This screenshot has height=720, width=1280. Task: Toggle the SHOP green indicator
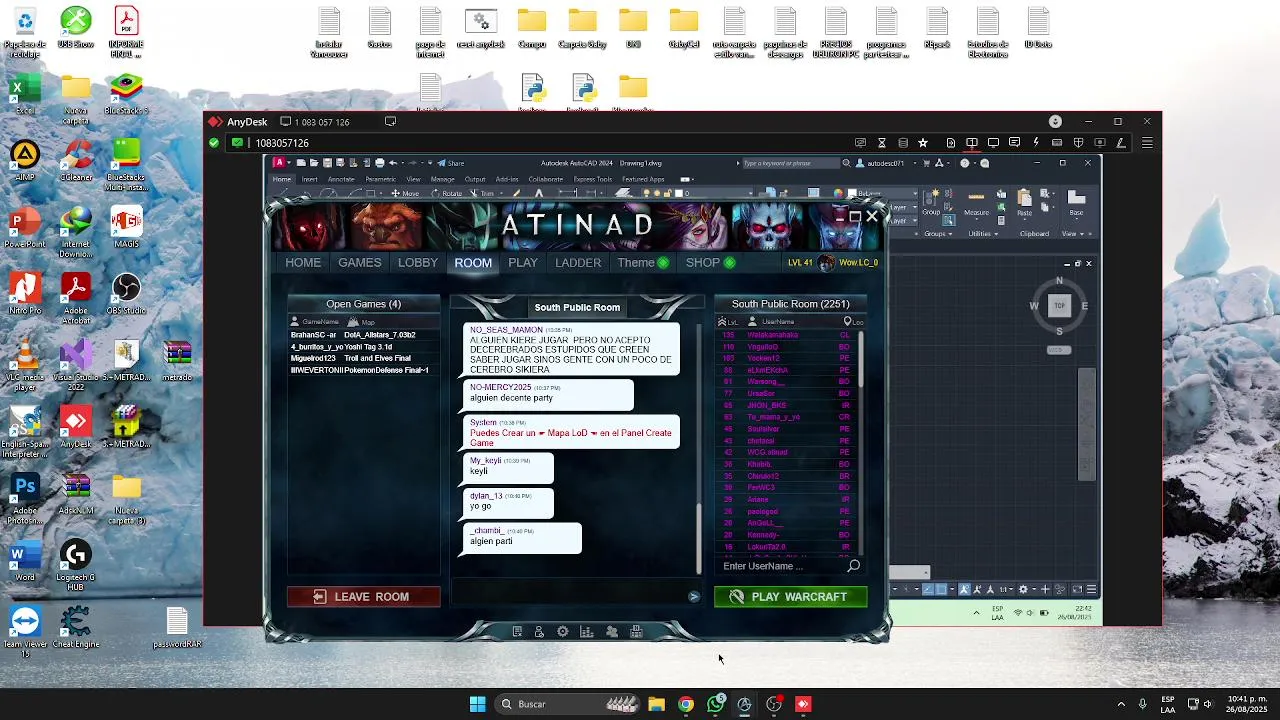729,263
